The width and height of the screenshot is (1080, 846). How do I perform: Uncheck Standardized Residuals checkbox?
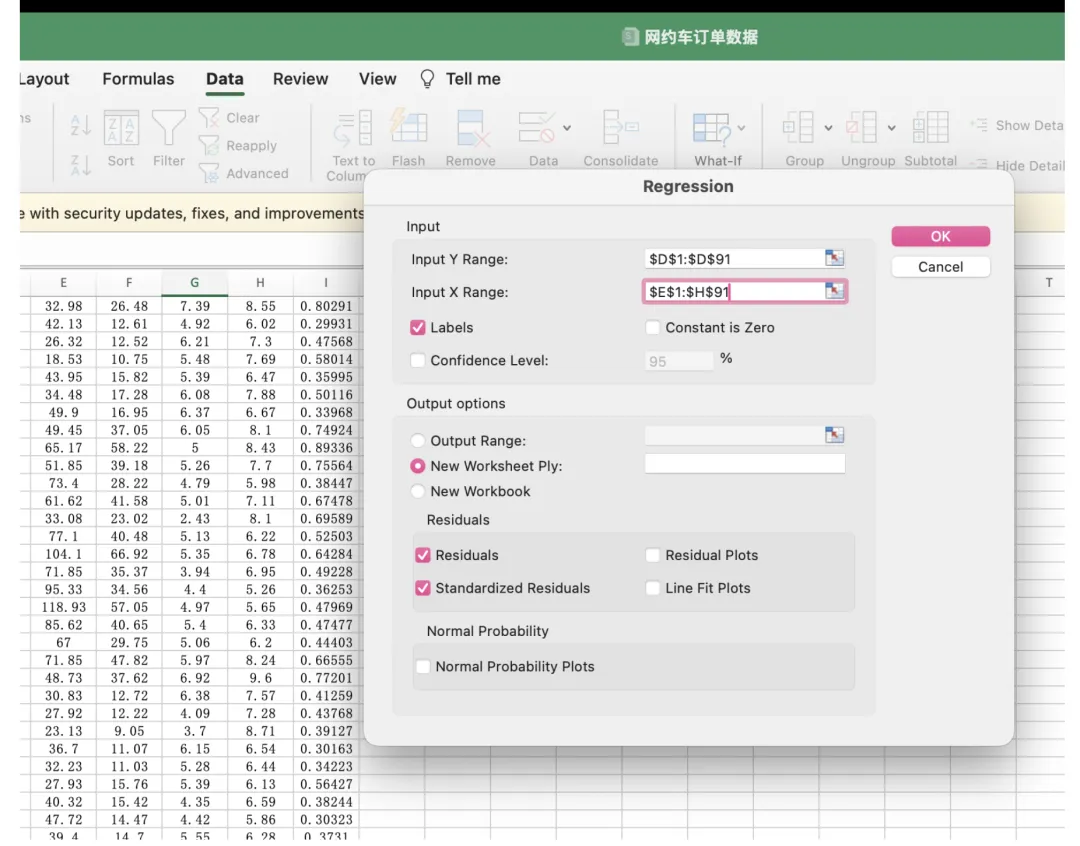click(x=423, y=588)
